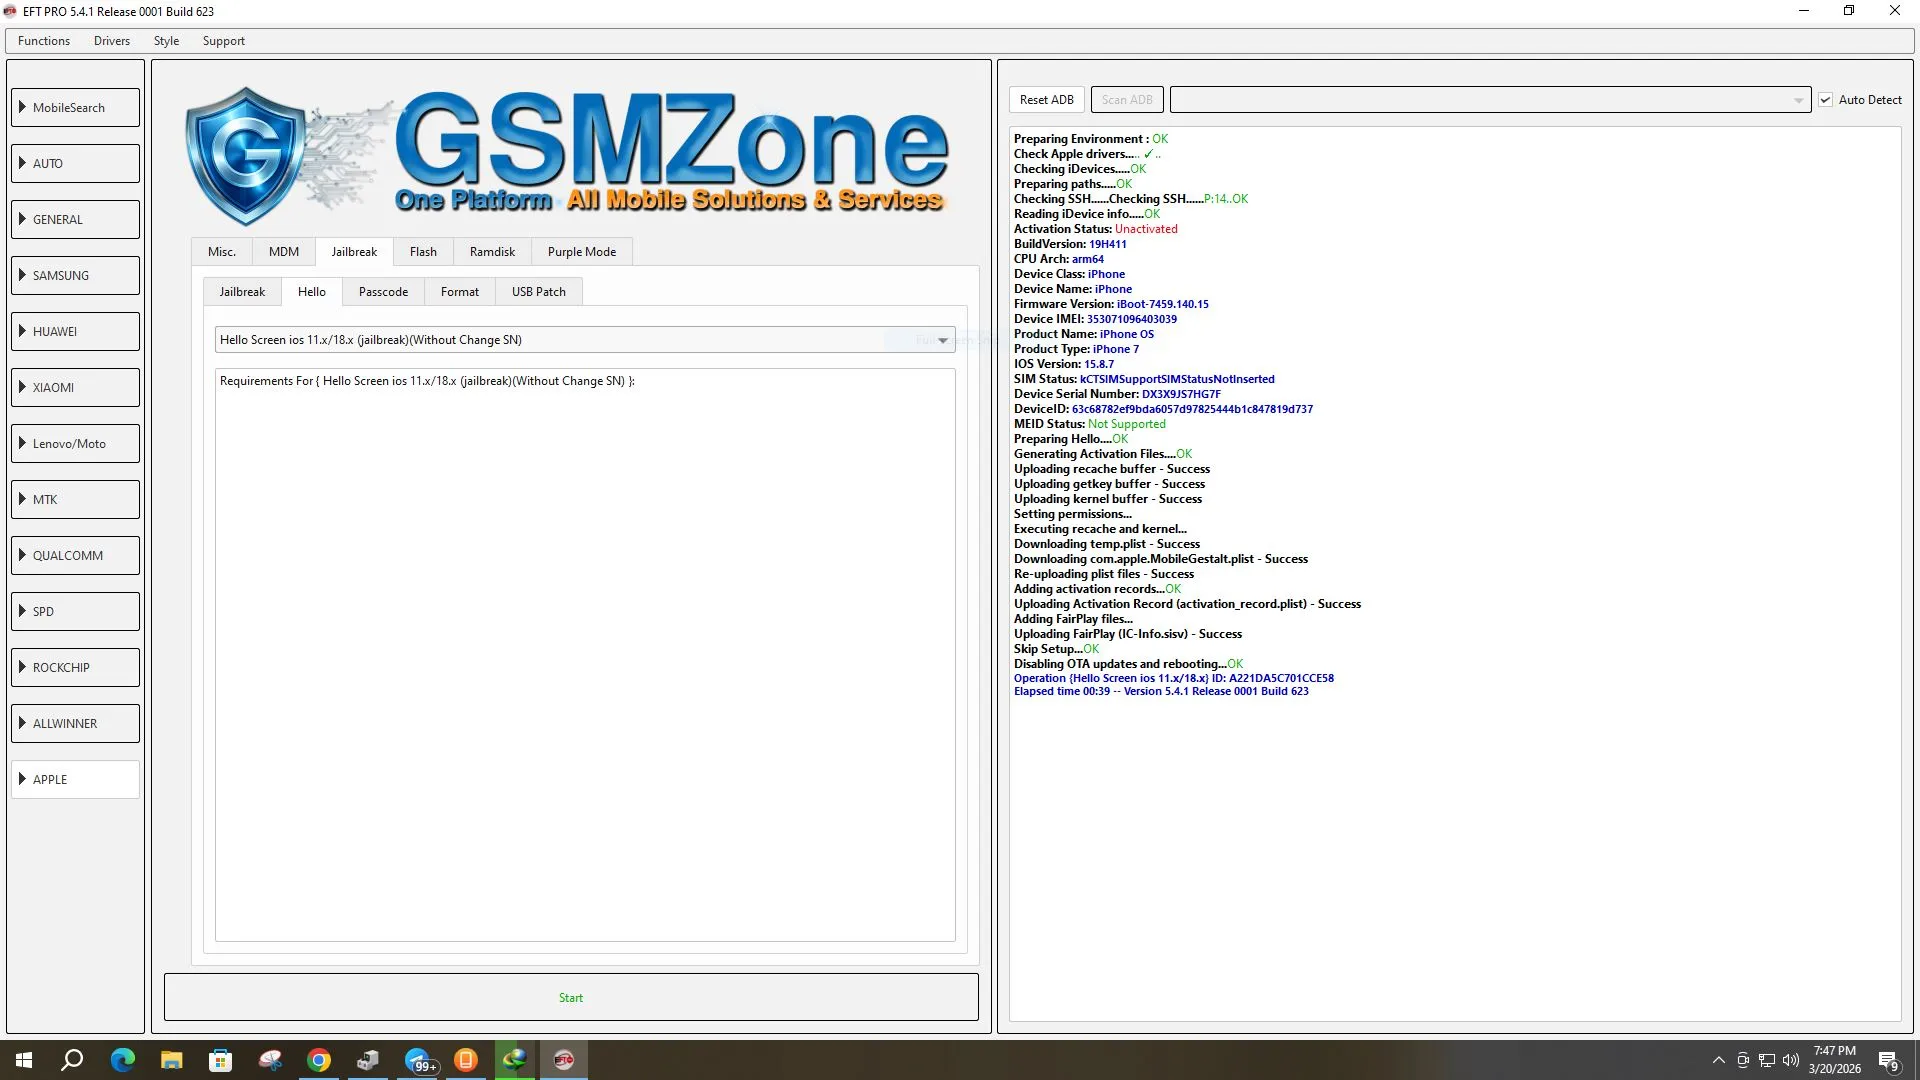Click the volume speaker tray icon
This screenshot has width=1920, height=1080.
point(1790,1060)
